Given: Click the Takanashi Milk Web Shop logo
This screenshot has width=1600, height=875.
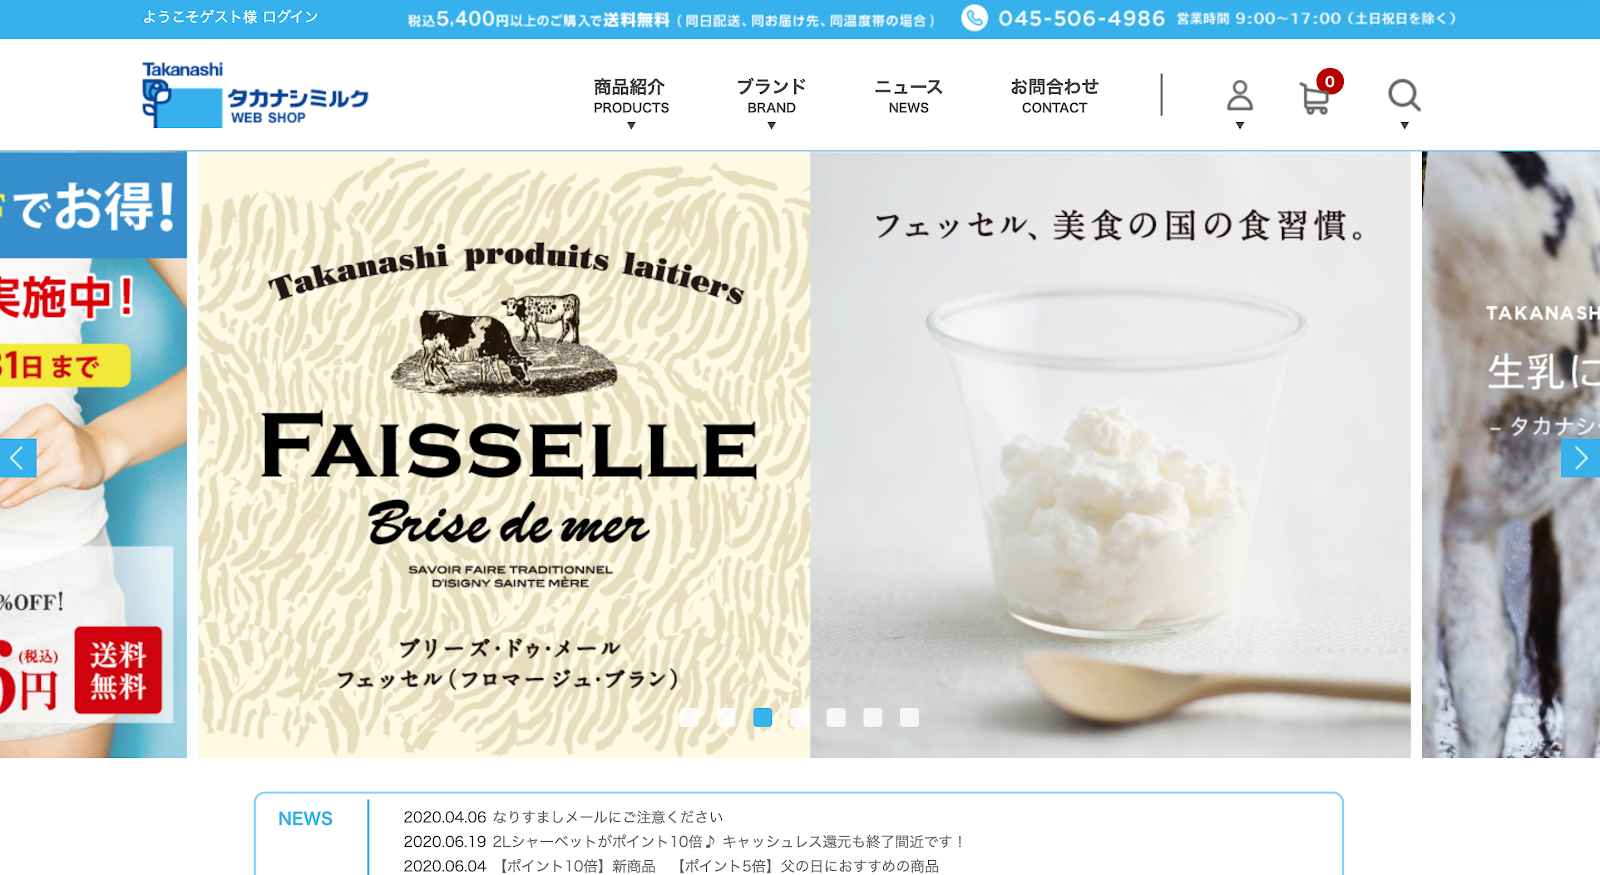Looking at the screenshot, I should pyautogui.click(x=256, y=95).
